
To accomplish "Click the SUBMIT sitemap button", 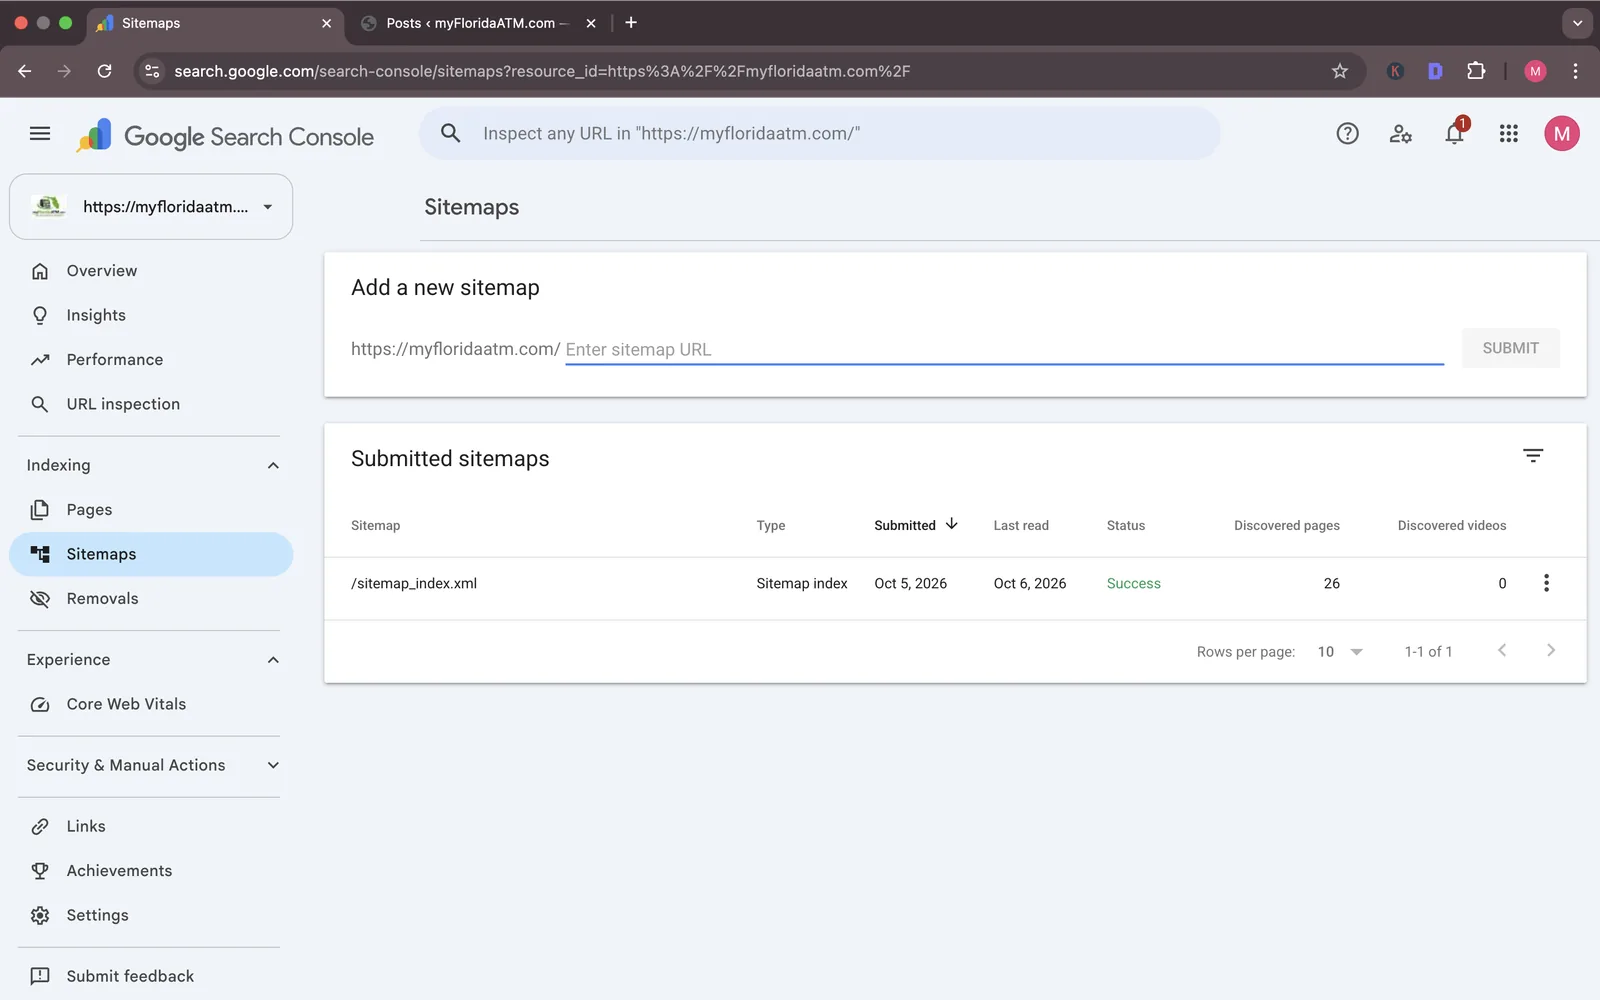I will pos(1510,348).
